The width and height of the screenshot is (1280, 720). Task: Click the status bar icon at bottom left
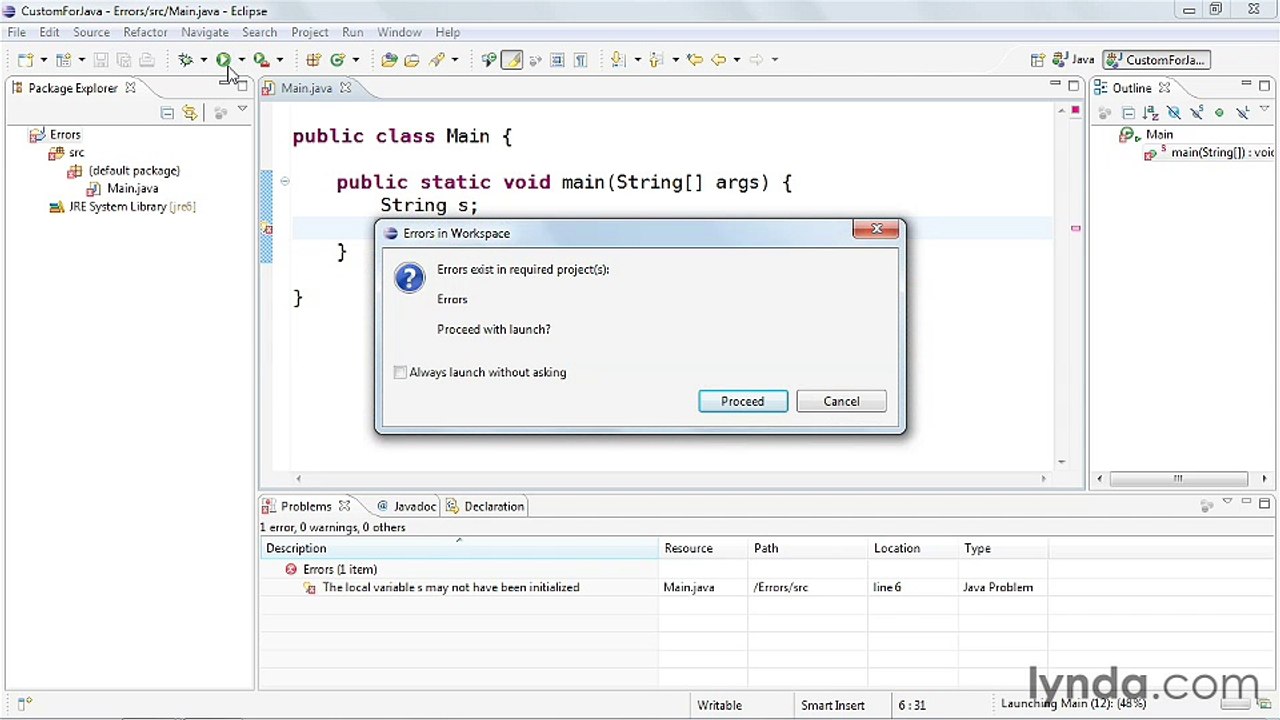pyautogui.click(x=25, y=704)
